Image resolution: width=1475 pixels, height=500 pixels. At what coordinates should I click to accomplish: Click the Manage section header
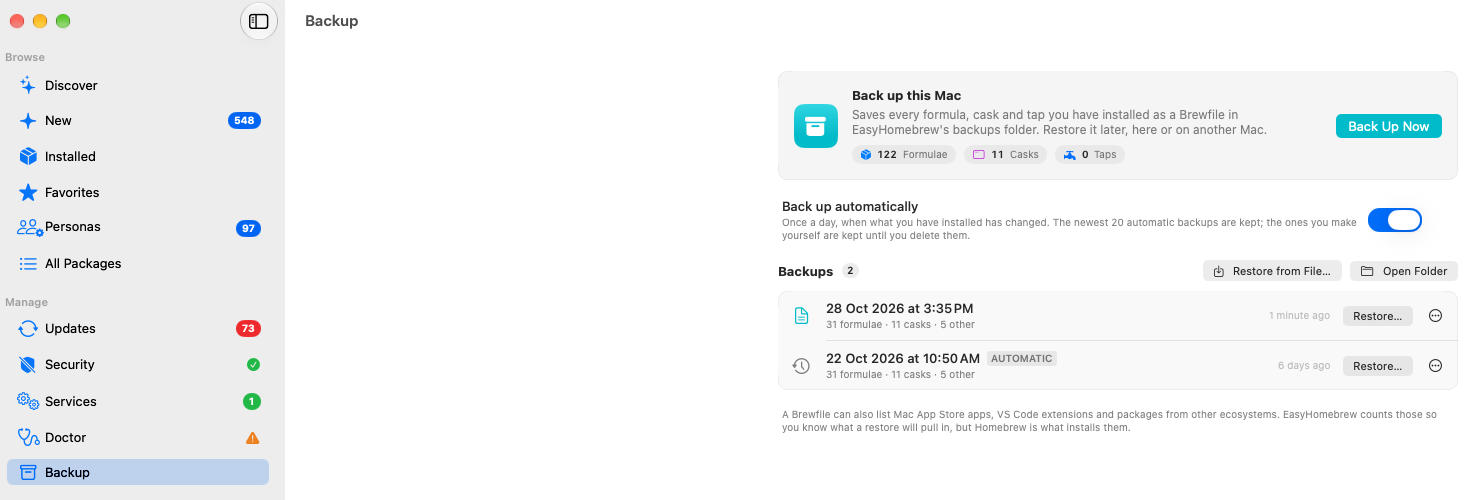pyautogui.click(x=26, y=302)
